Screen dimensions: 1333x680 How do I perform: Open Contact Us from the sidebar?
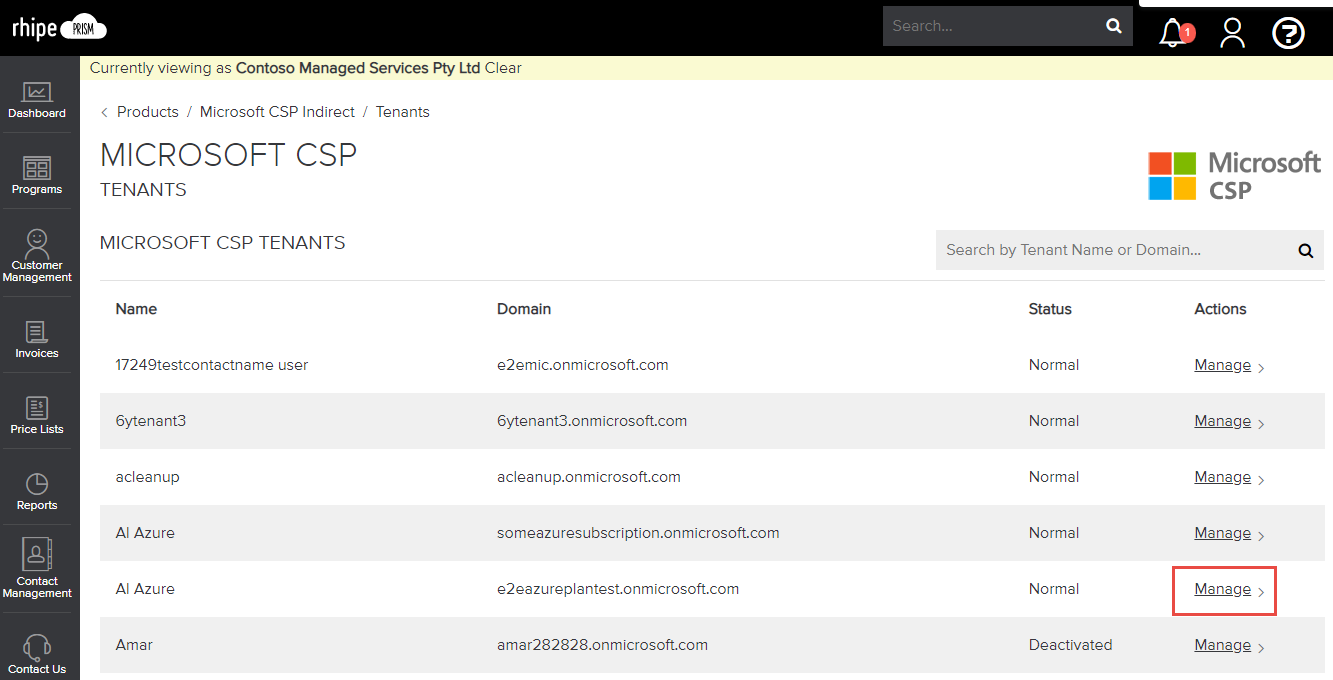[x=37, y=648]
